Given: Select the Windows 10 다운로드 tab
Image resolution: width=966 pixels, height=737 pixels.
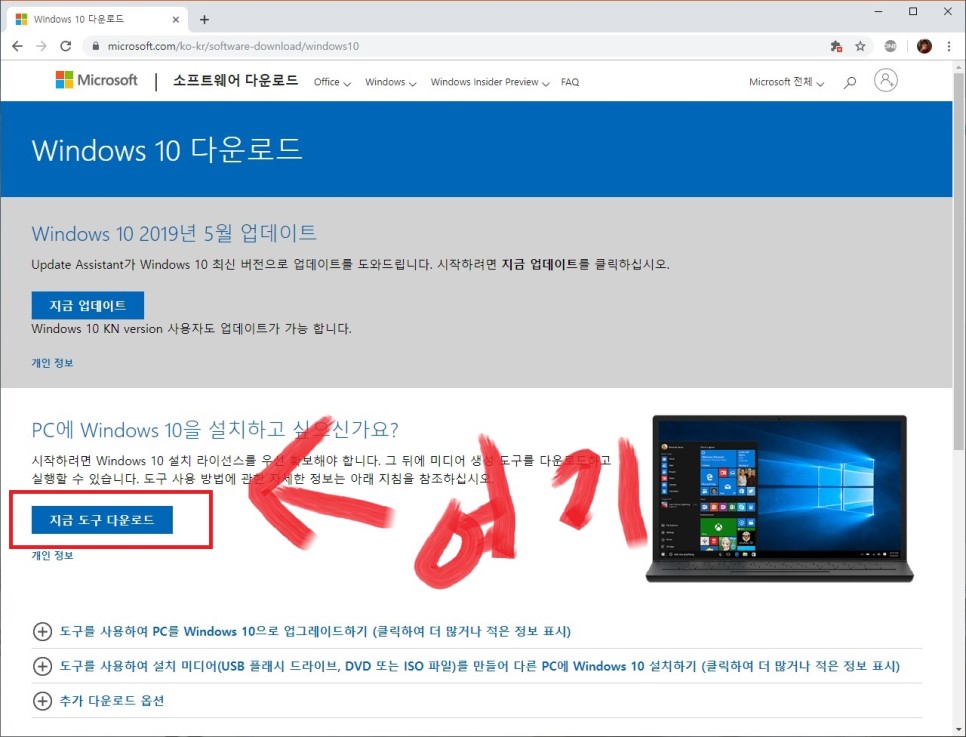Looking at the screenshot, I should [95, 20].
